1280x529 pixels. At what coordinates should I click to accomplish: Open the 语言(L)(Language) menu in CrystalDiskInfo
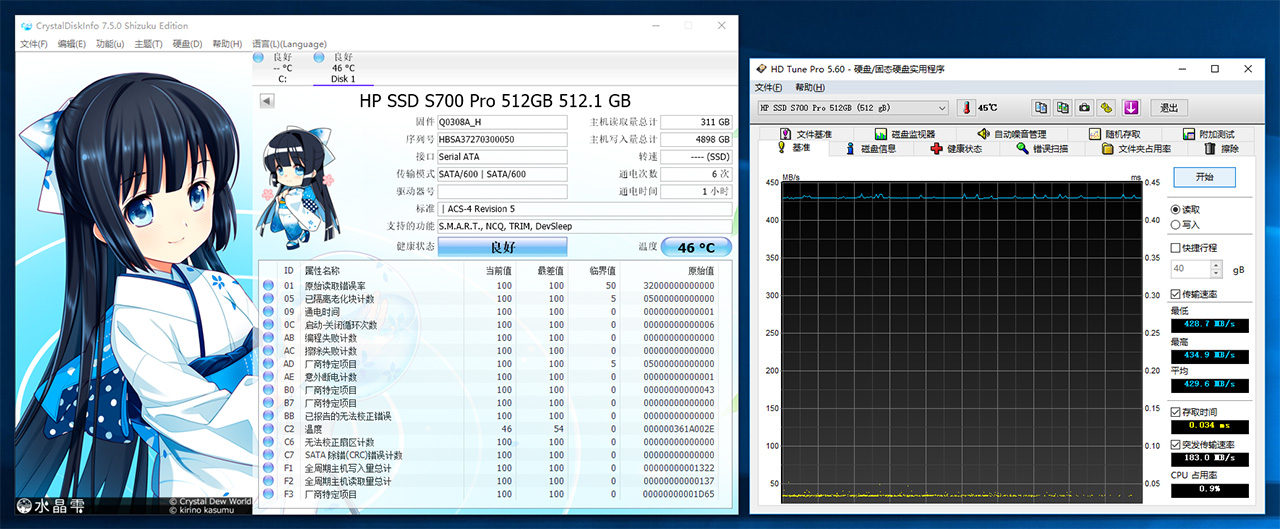pos(289,44)
